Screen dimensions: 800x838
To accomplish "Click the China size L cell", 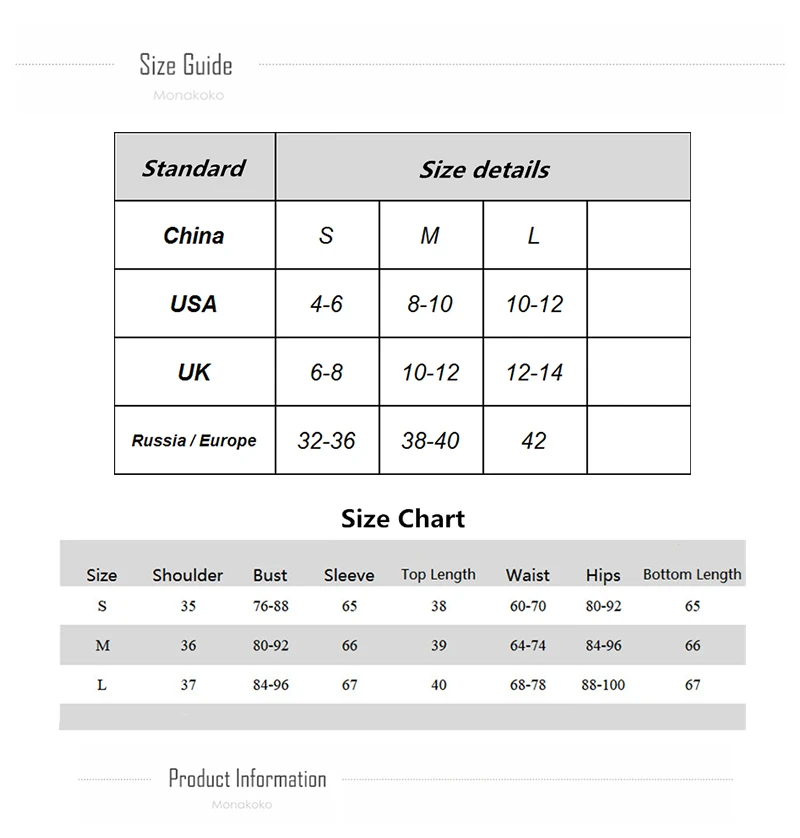I will coord(534,235).
